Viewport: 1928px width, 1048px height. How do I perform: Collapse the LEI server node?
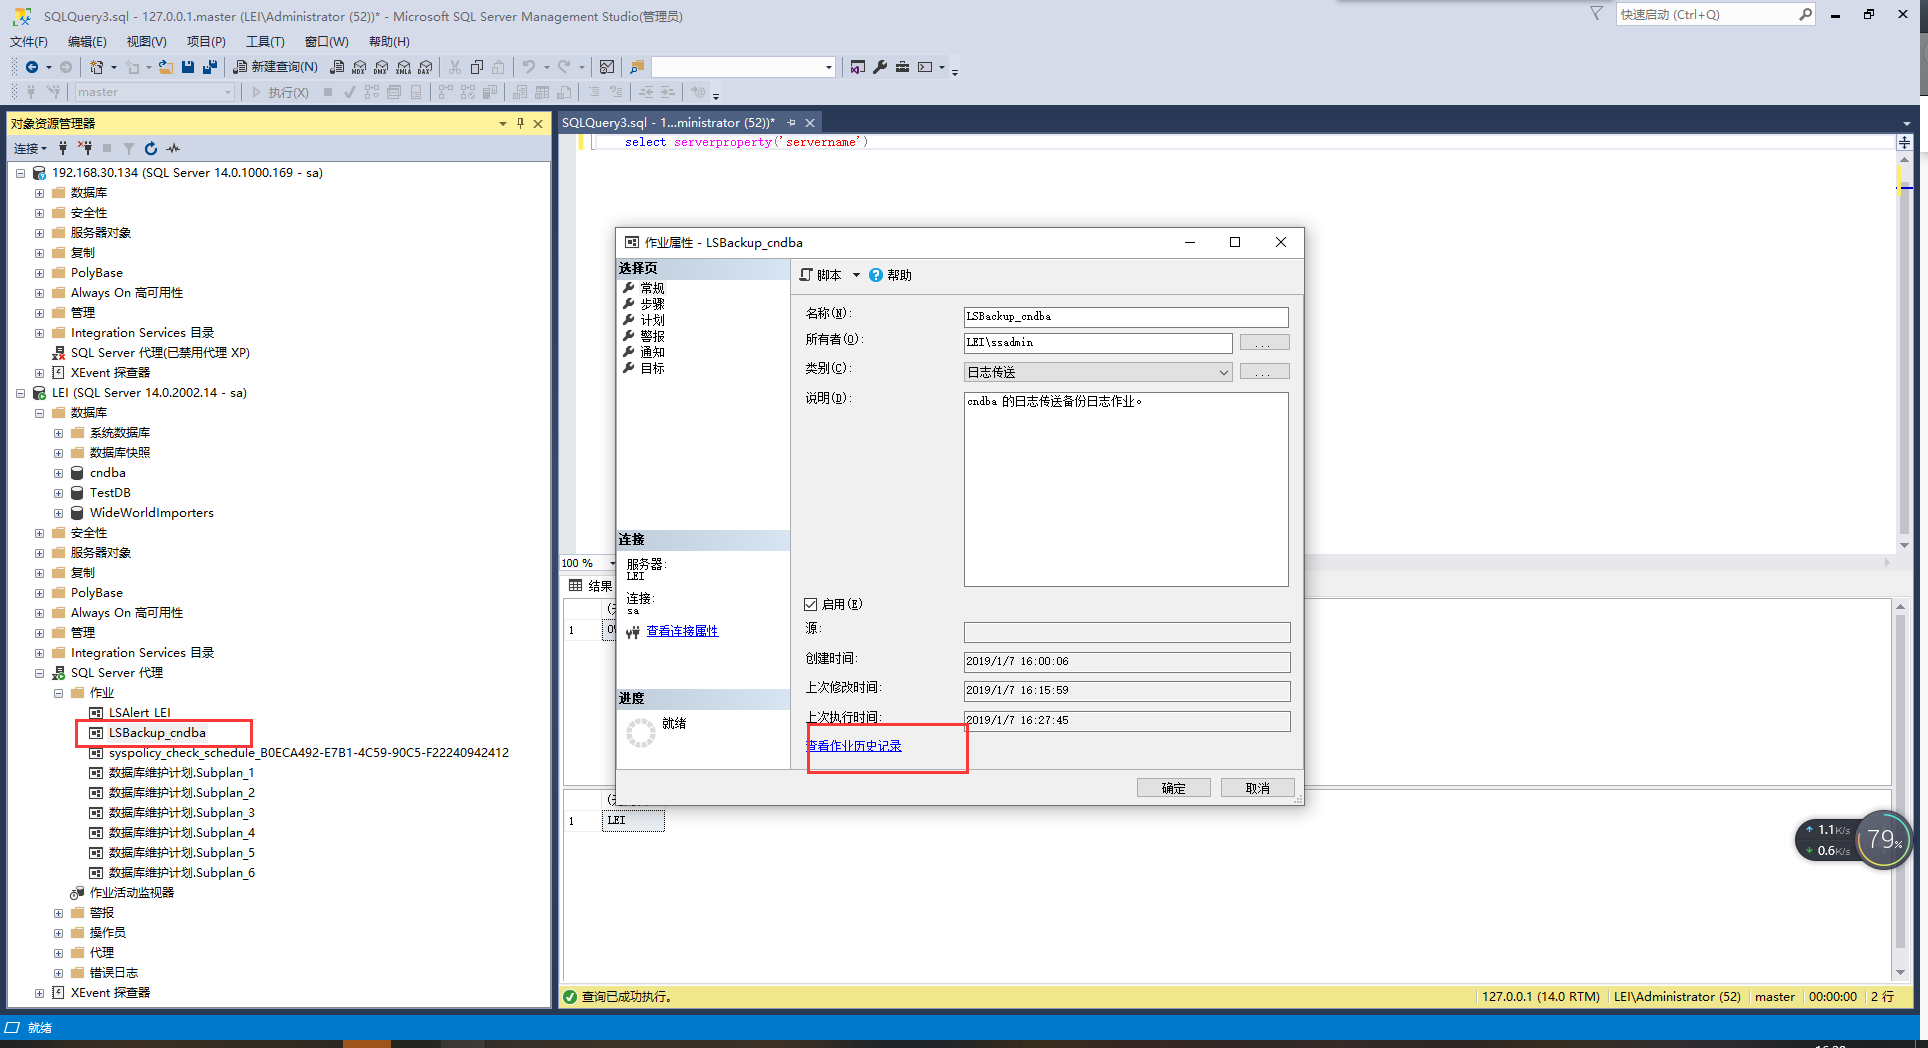point(20,393)
